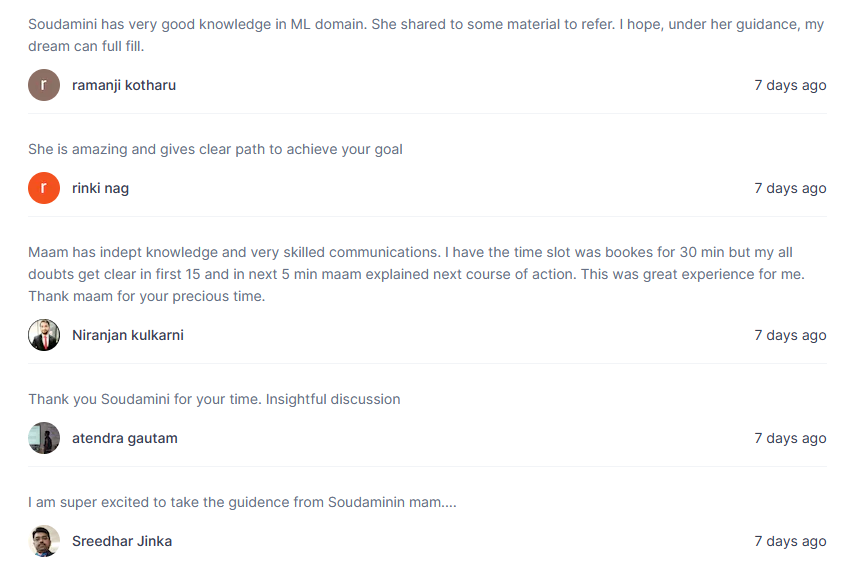857x570 pixels.
Task: Open atendra gautam's profile photo
Action: pos(44,438)
